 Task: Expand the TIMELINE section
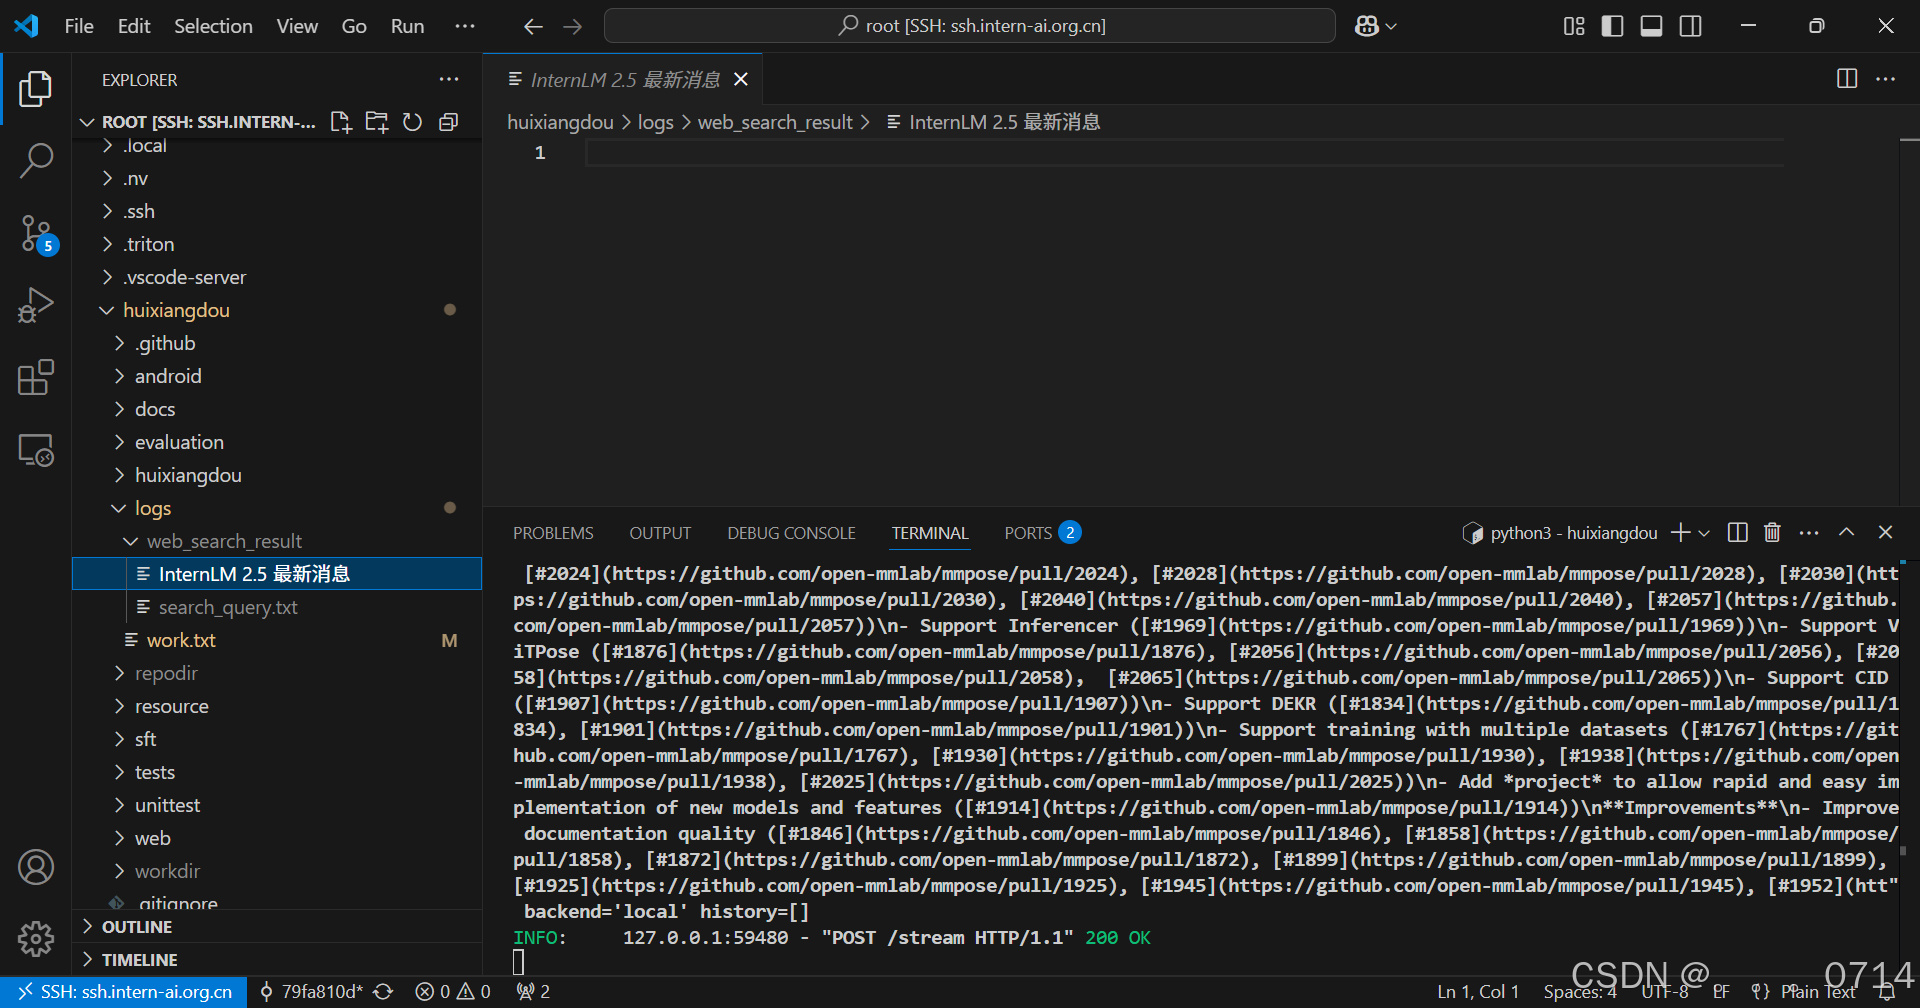[277, 960]
